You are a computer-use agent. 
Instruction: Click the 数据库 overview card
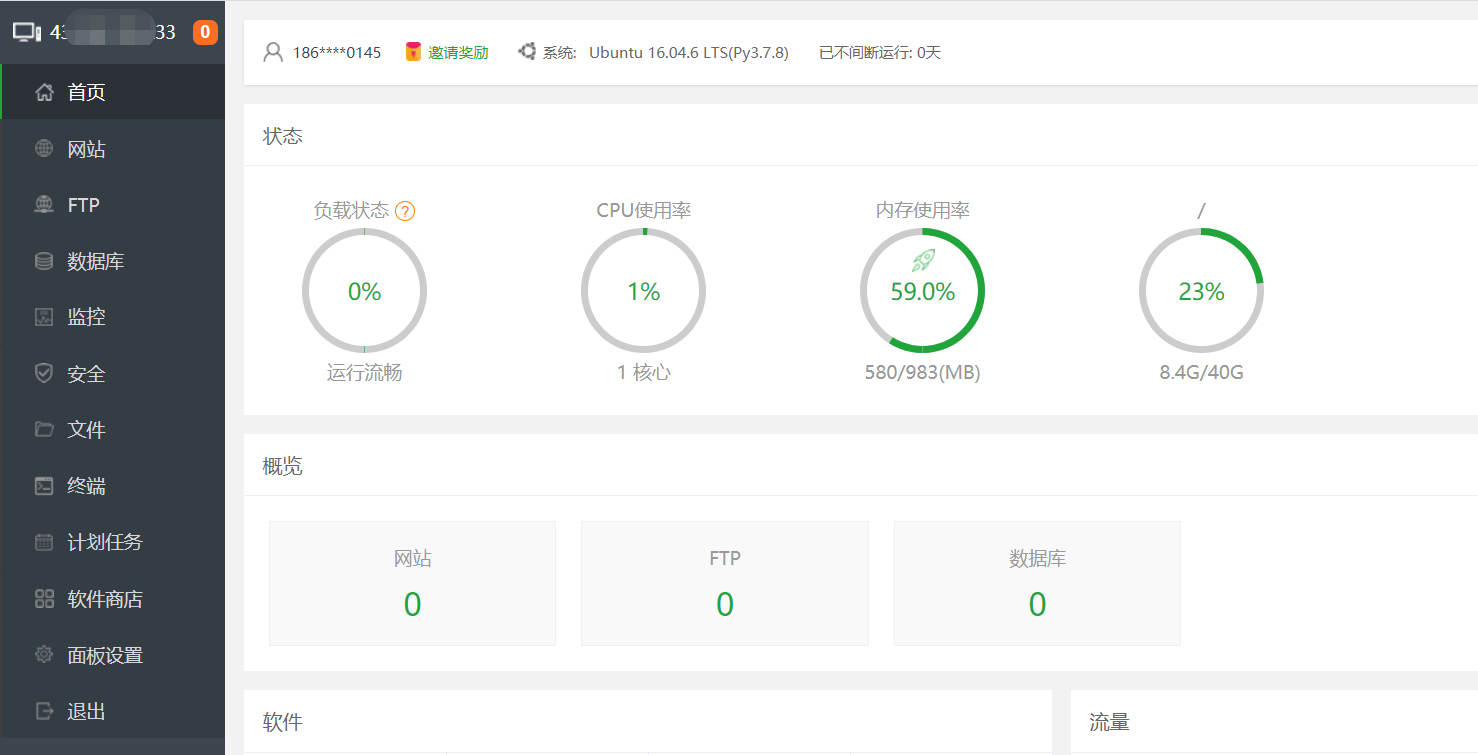[x=1037, y=583]
